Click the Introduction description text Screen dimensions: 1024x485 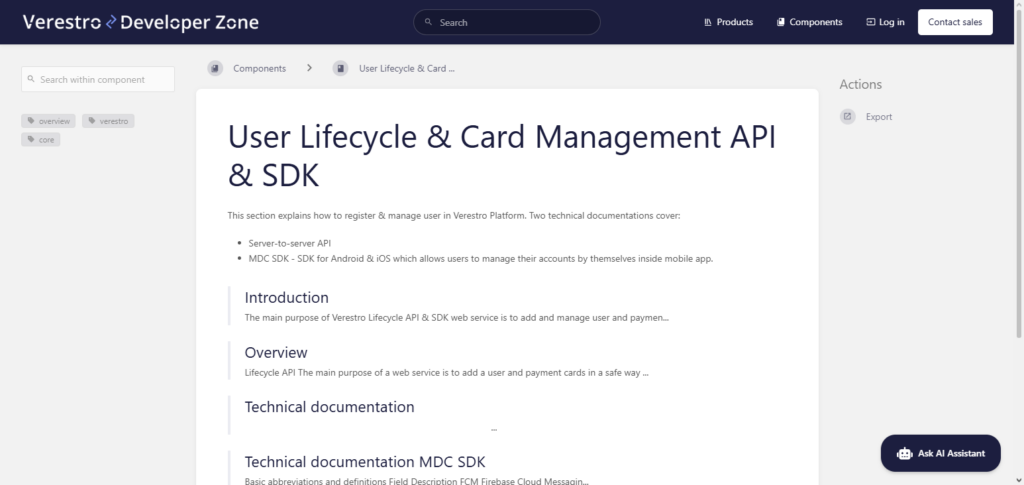[456, 318]
